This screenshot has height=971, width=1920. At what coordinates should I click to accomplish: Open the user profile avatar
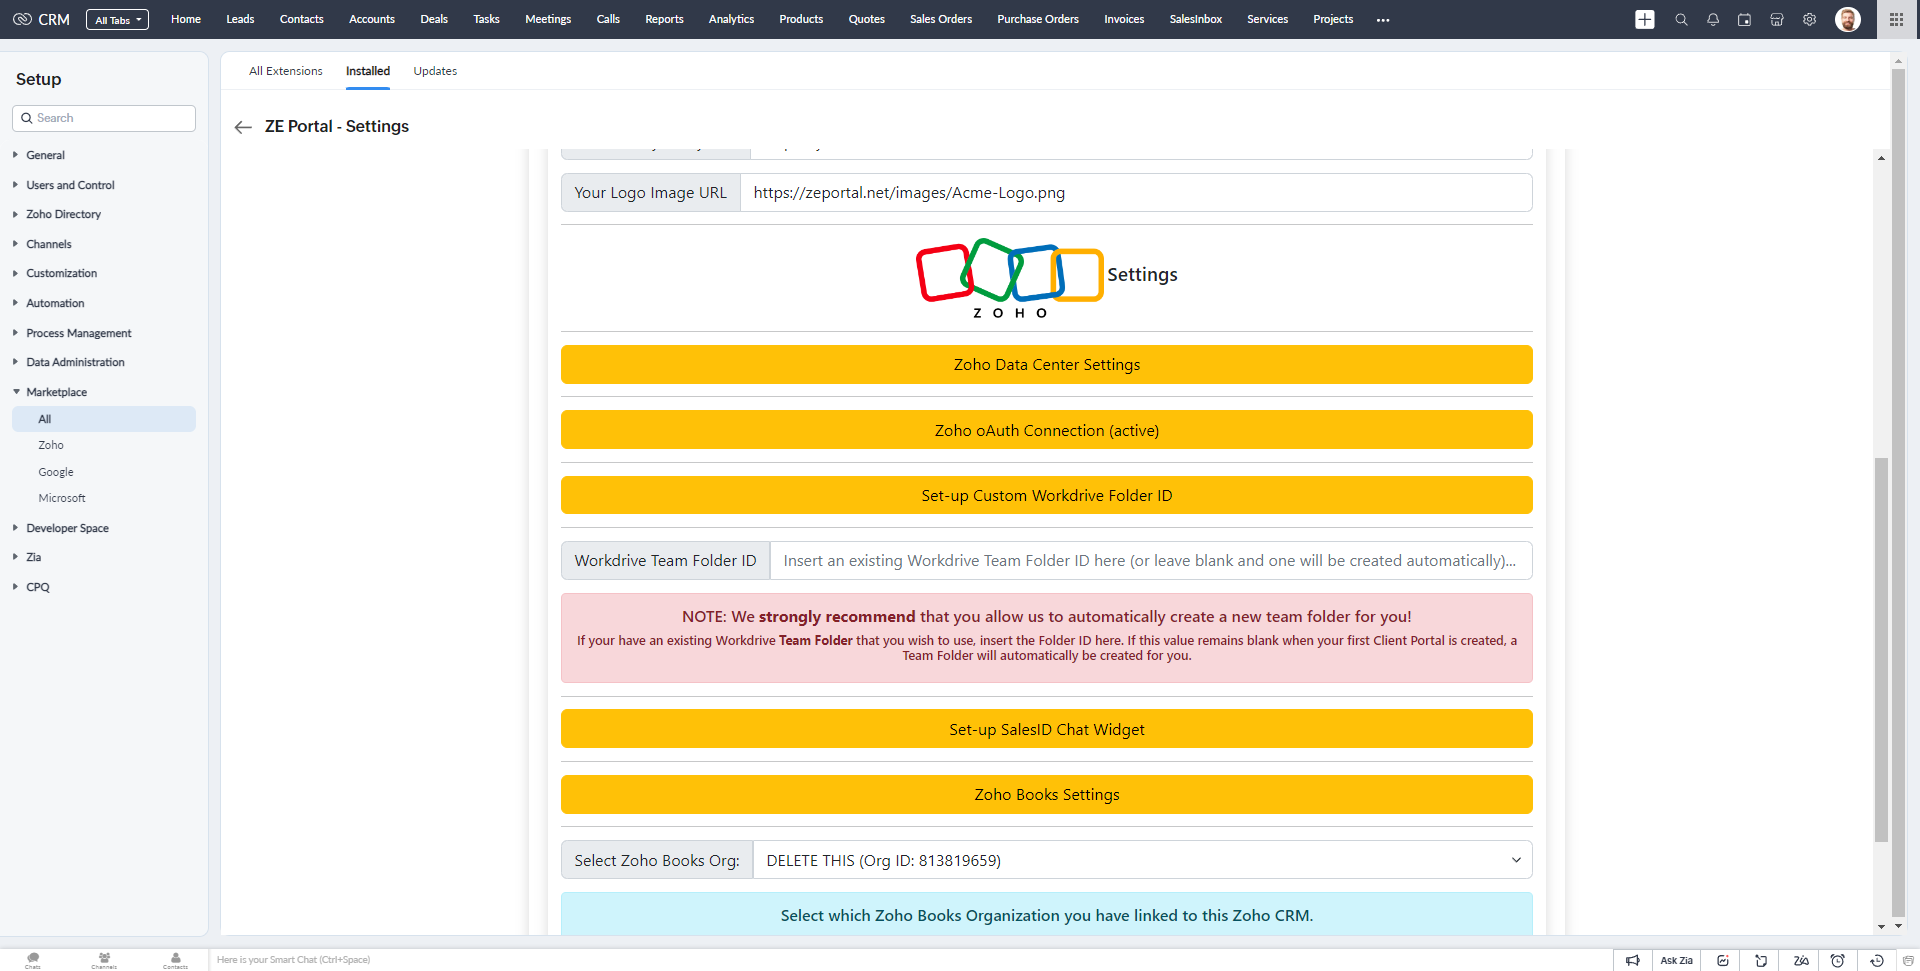[1848, 20]
